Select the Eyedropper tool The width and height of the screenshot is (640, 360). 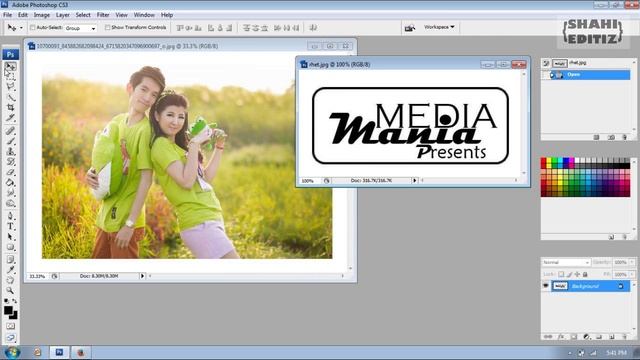tap(11, 270)
